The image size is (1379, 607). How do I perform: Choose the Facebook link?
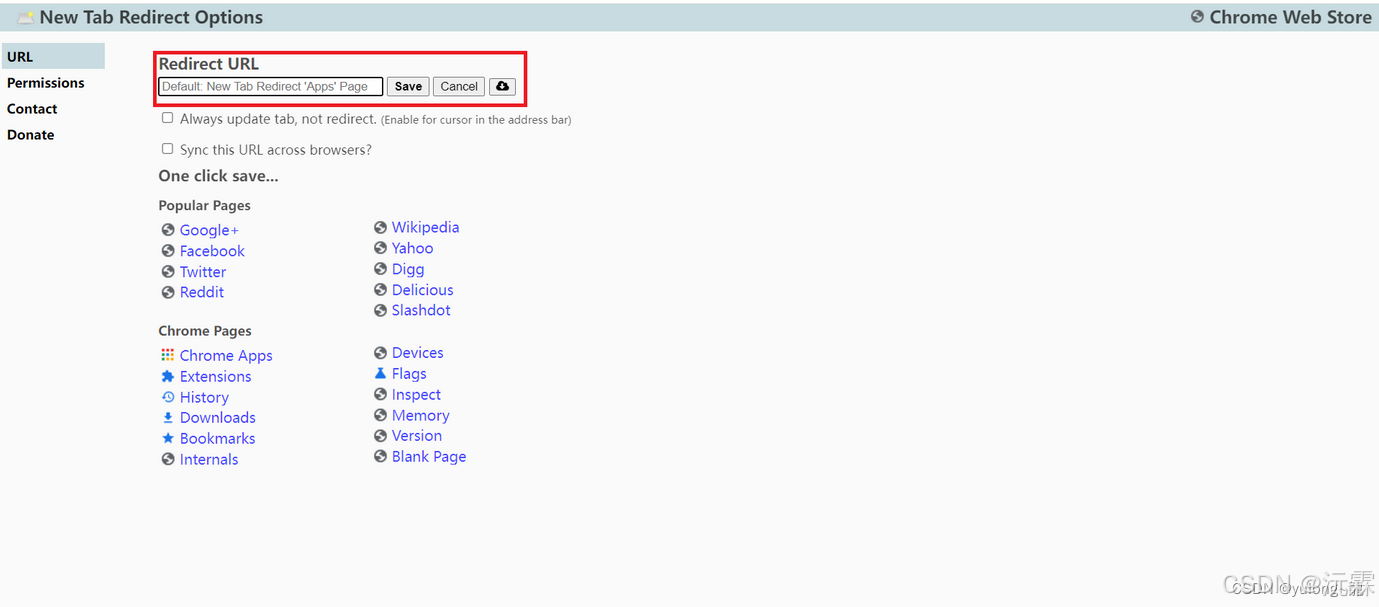(212, 251)
